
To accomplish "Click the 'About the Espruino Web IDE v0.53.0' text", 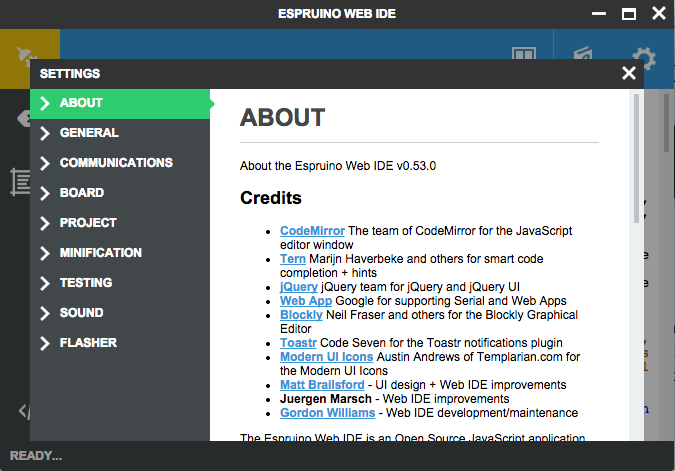I will click(x=338, y=166).
